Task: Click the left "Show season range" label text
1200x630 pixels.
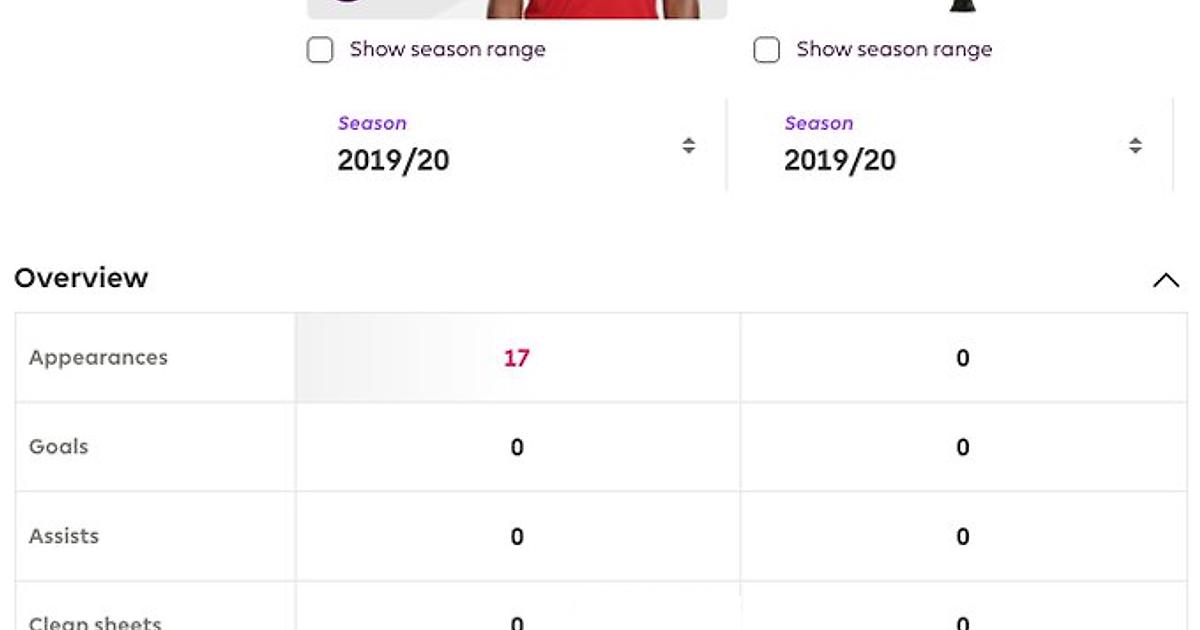Action: (x=447, y=50)
